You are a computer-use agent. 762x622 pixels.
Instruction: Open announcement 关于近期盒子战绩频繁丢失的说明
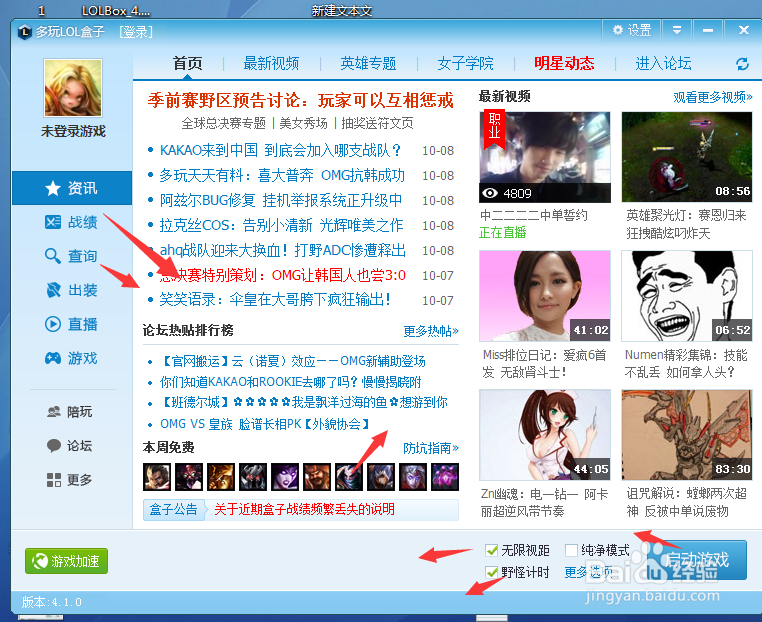pyautogui.click(x=304, y=509)
